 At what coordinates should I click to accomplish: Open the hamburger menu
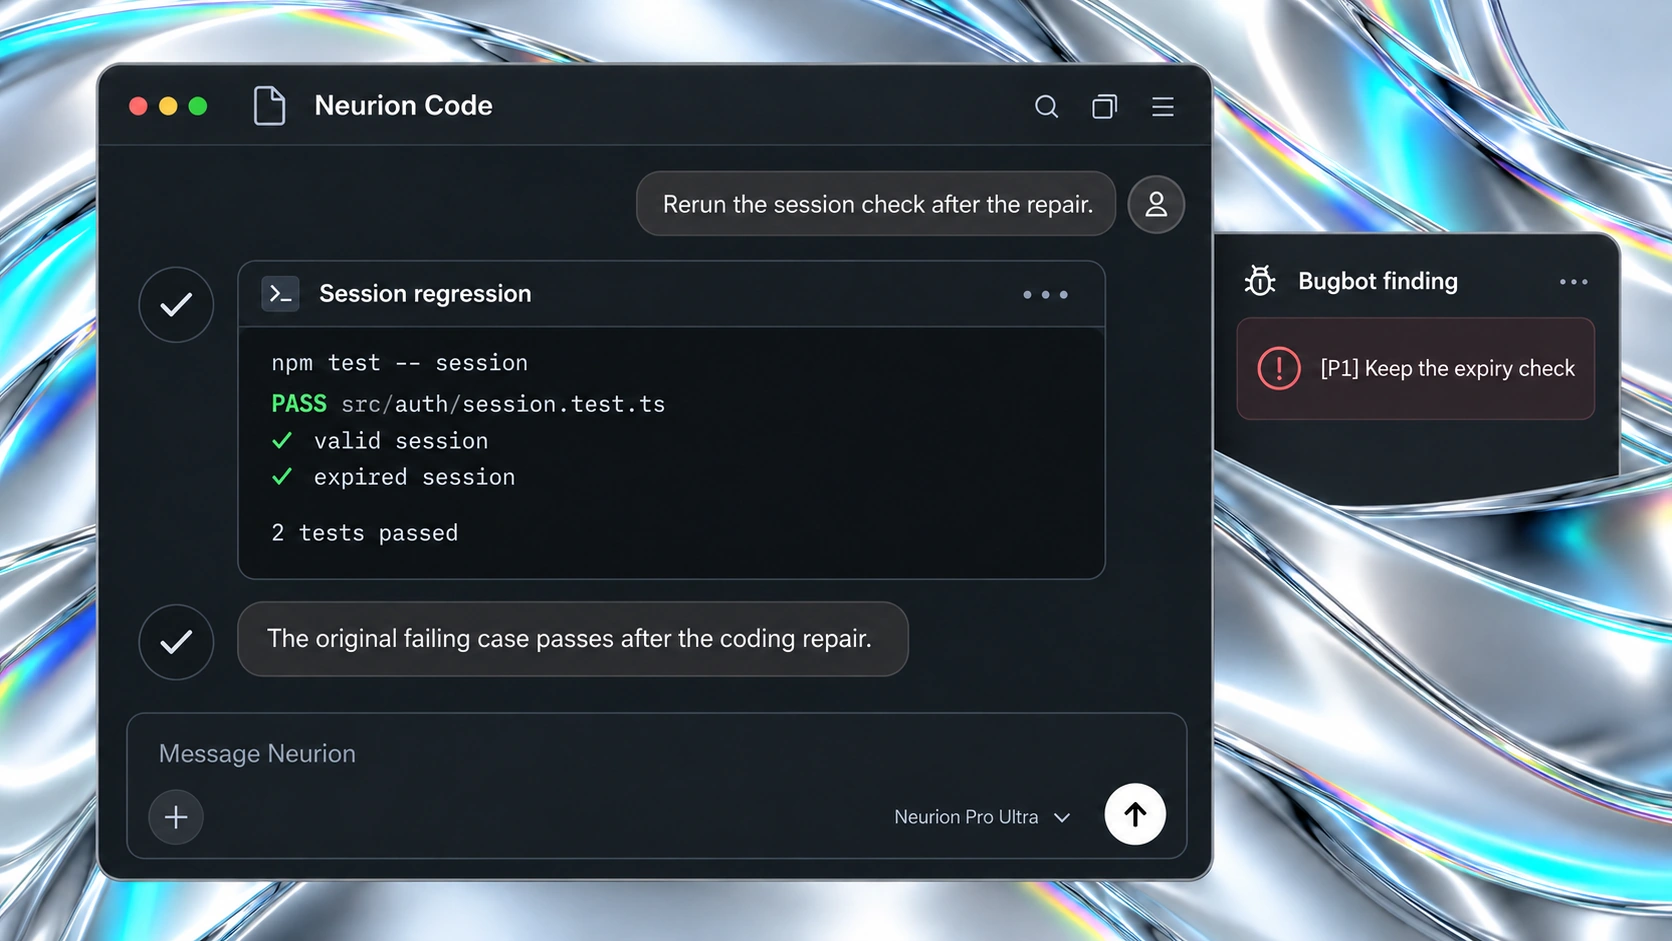(x=1162, y=107)
